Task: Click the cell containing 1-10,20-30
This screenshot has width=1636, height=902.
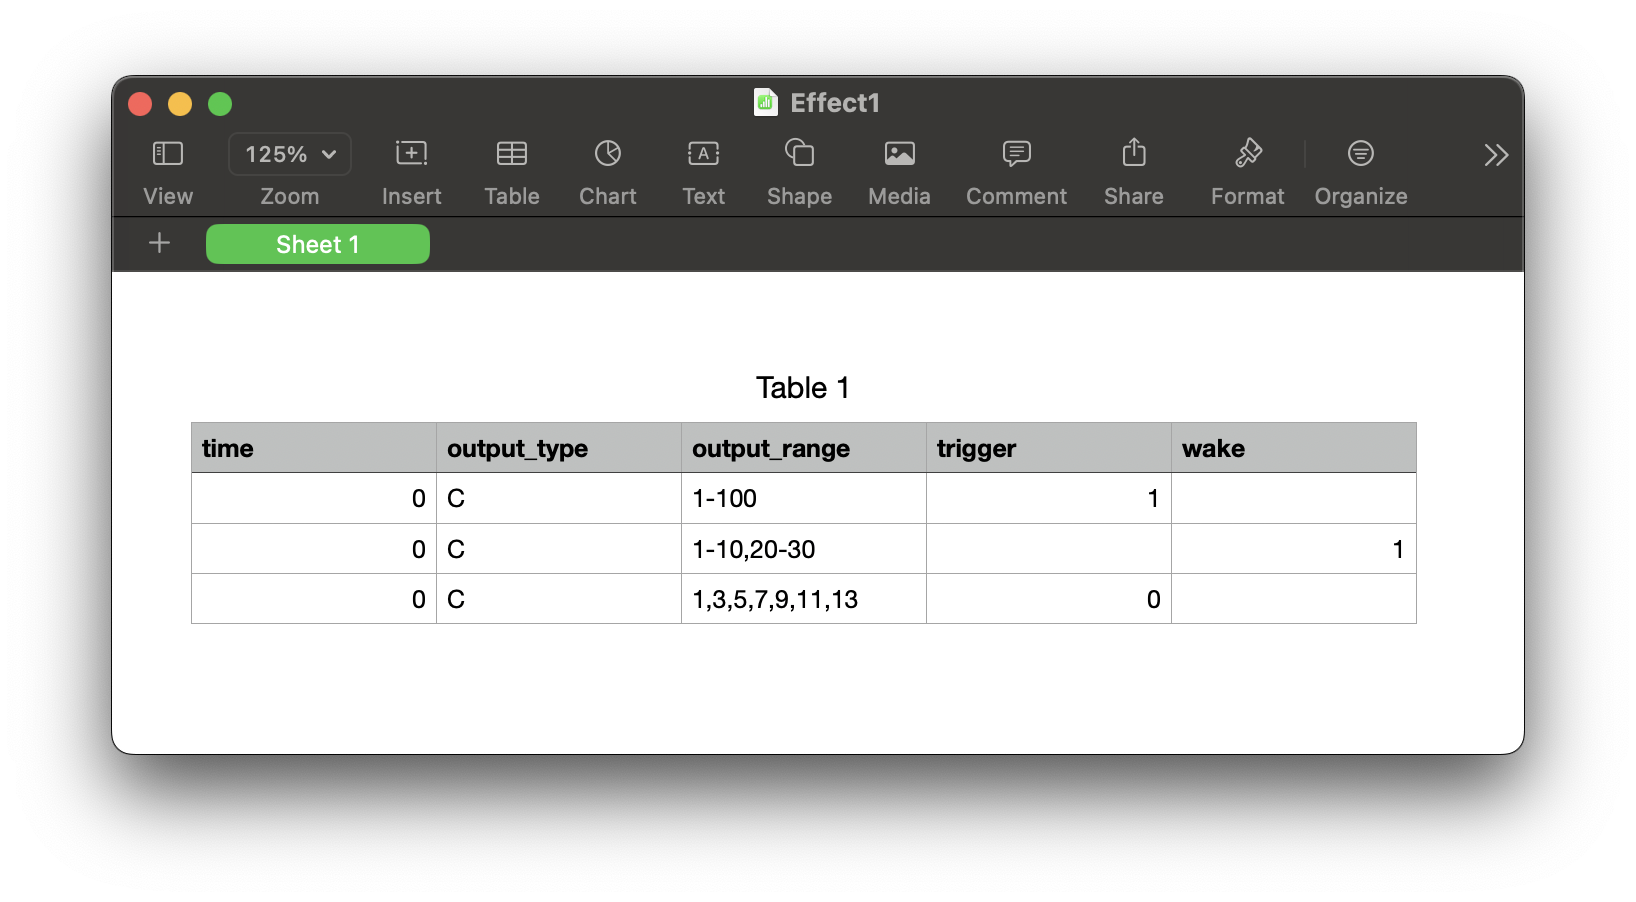Action: tap(754, 548)
